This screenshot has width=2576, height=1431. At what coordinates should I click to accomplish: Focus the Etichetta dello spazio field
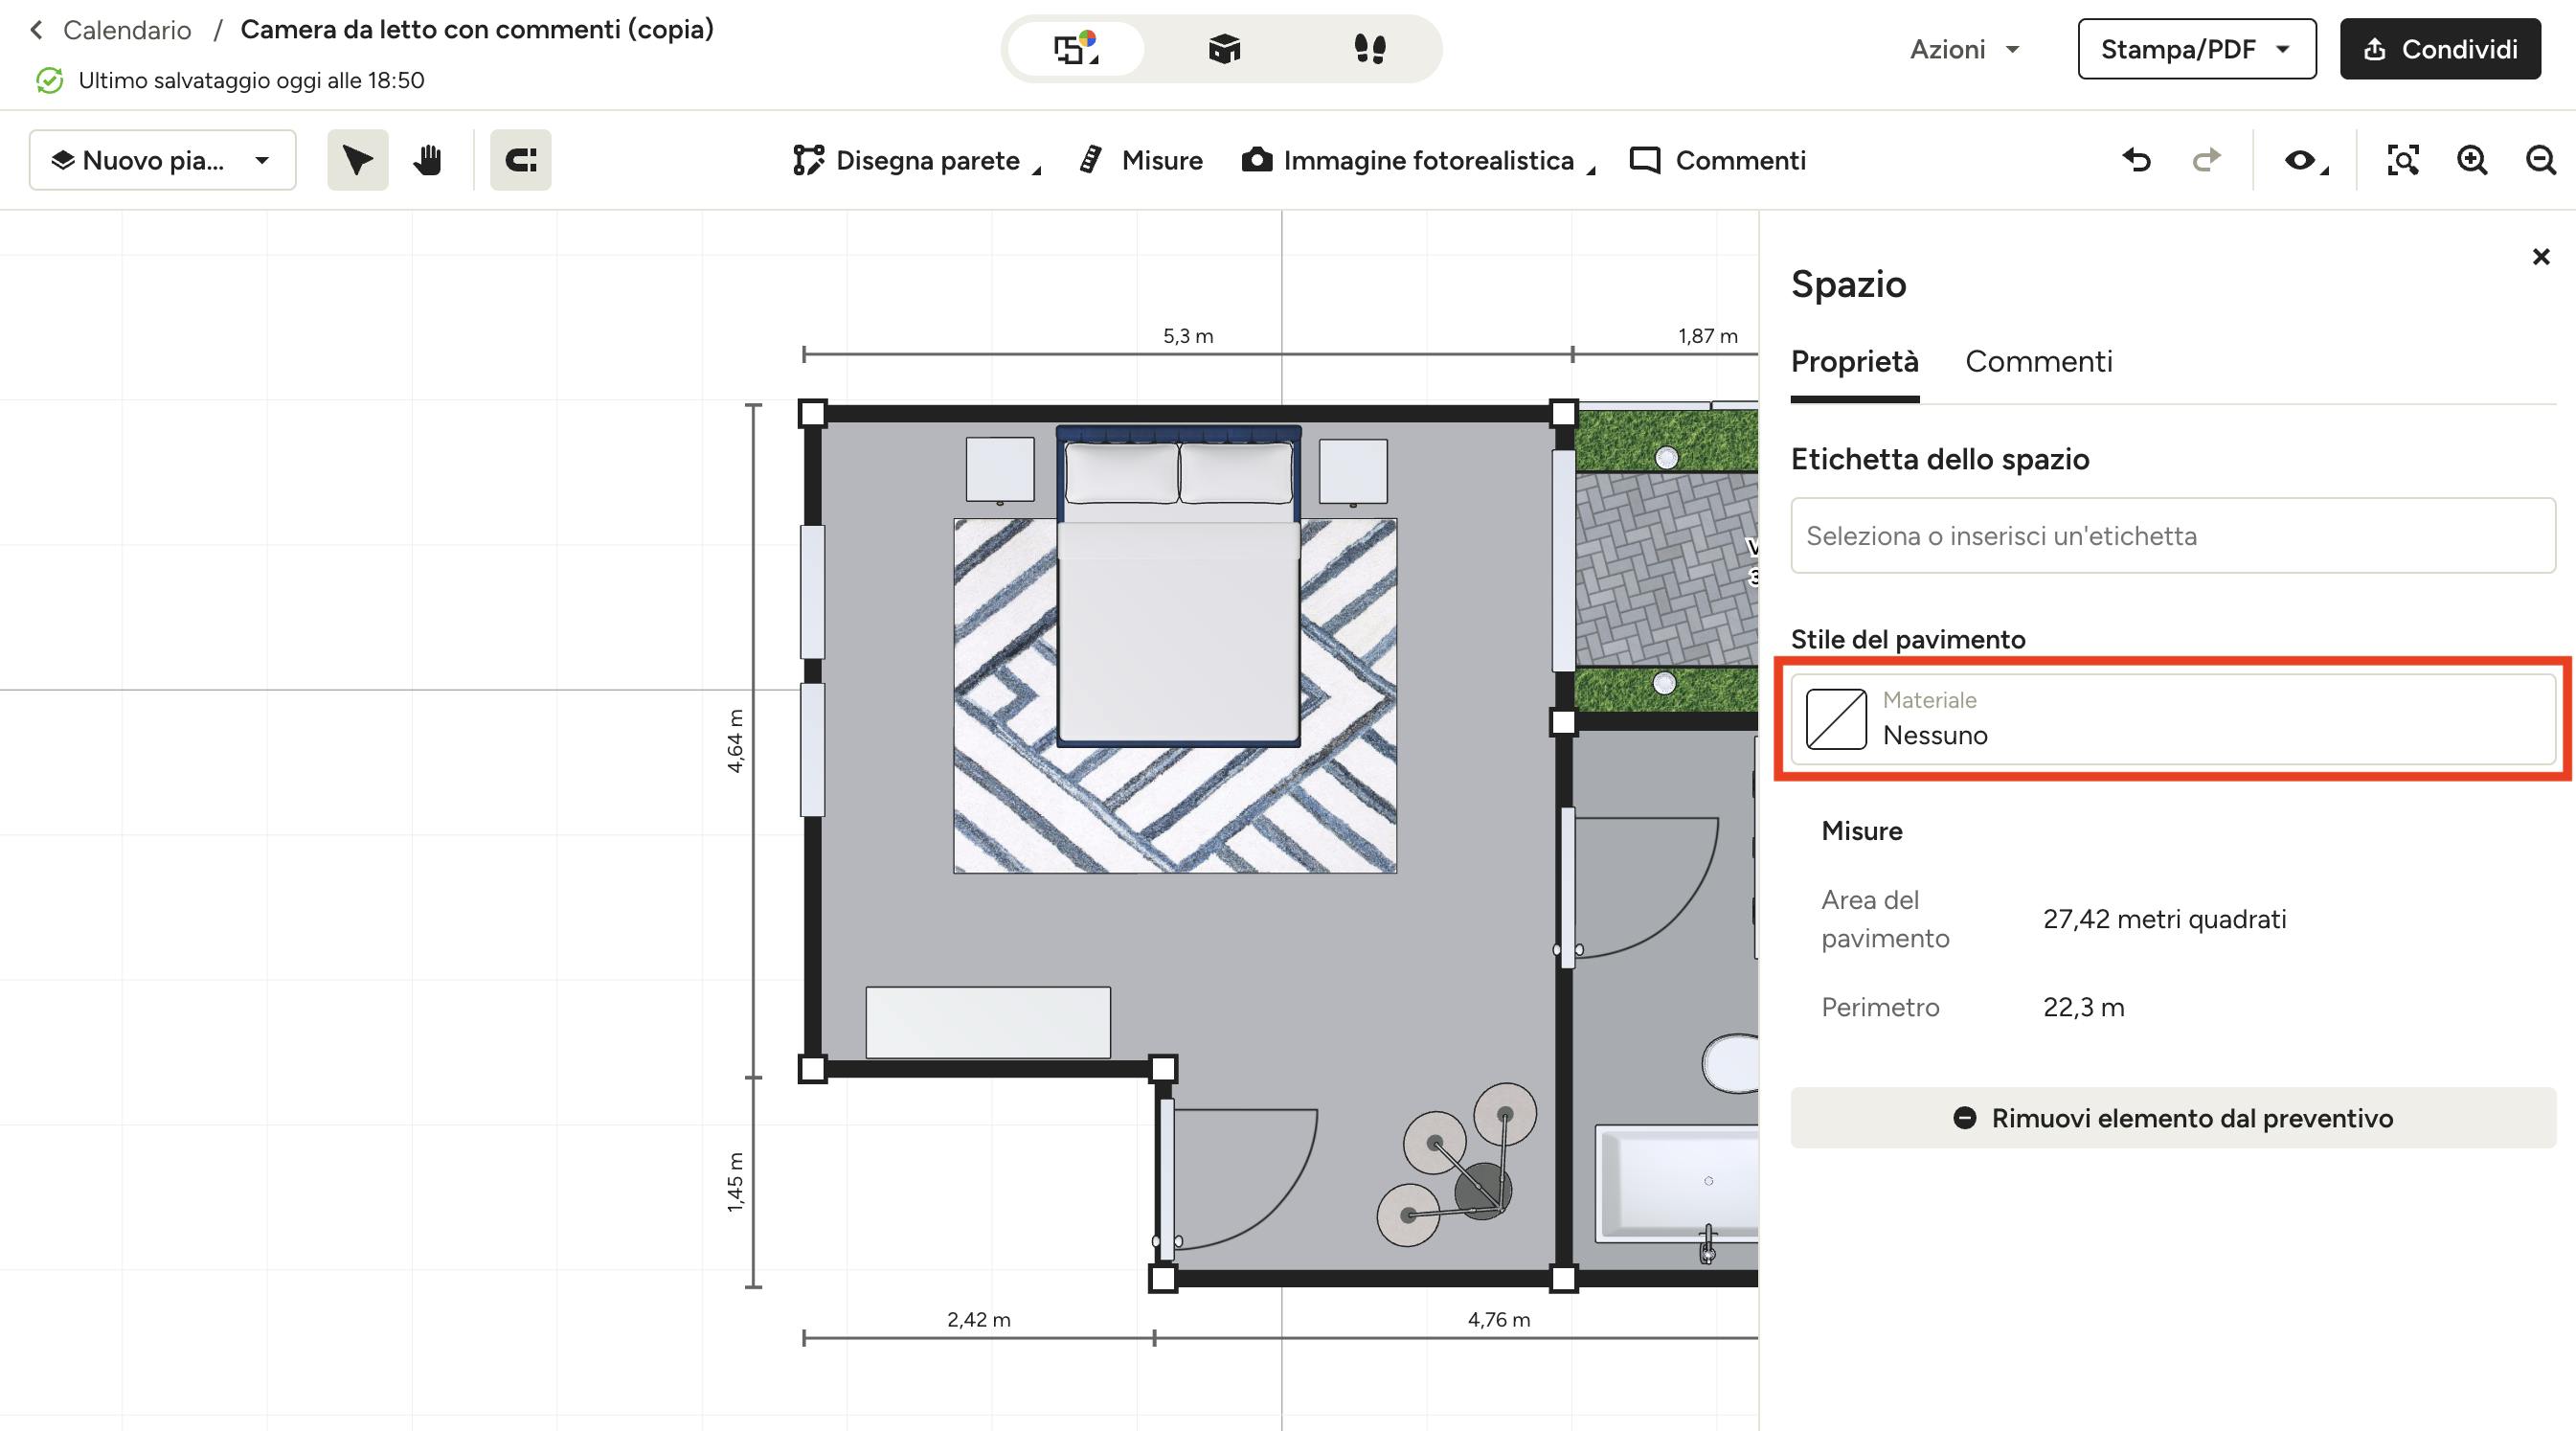coord(2173,536)
